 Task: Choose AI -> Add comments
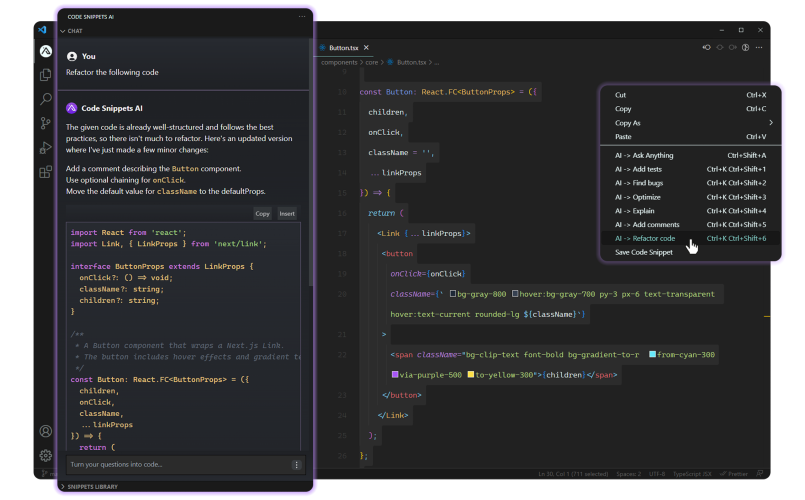691,225
